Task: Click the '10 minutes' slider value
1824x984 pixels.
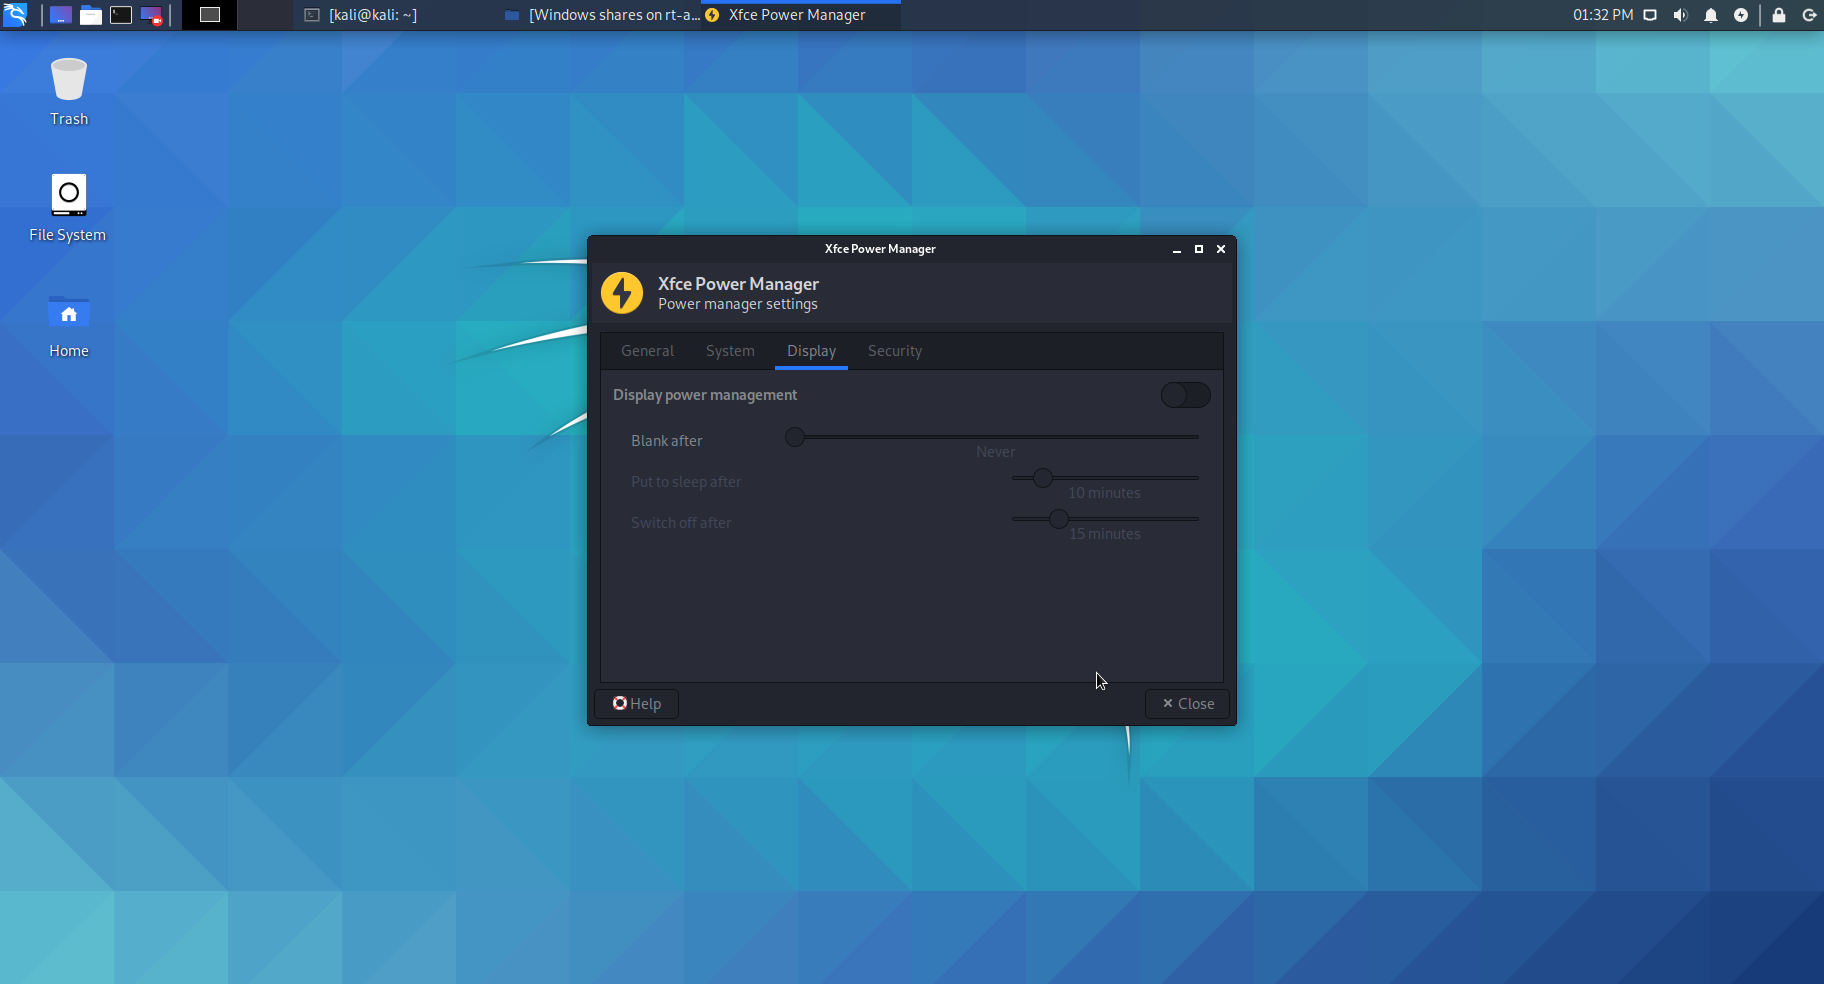Action: (1104, 493)
